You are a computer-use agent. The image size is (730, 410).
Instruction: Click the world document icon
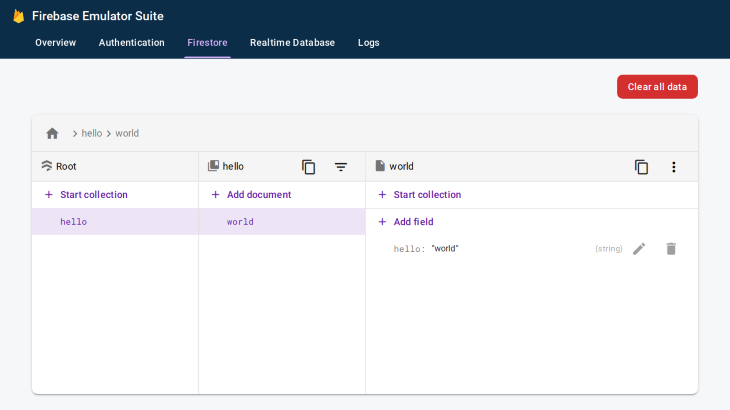(380, 166)
